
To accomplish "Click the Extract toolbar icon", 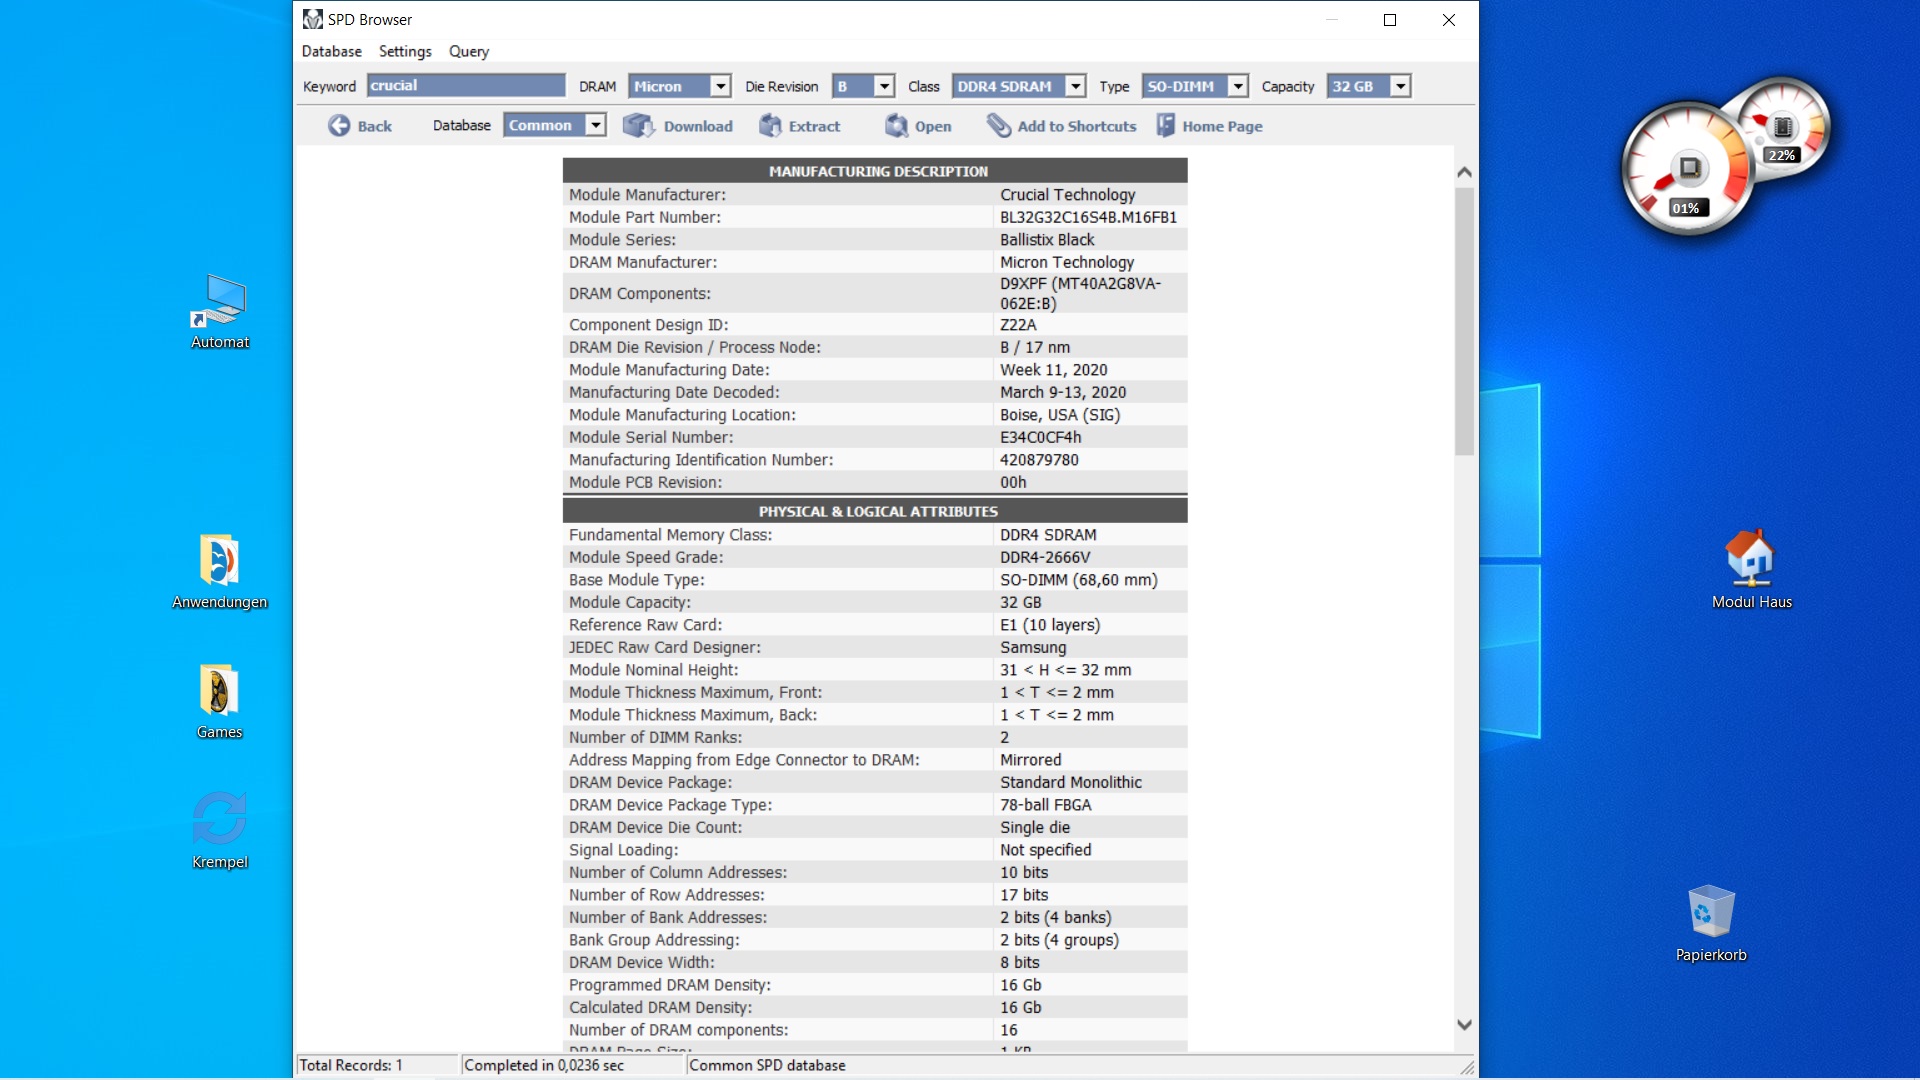I will (770, 126).
